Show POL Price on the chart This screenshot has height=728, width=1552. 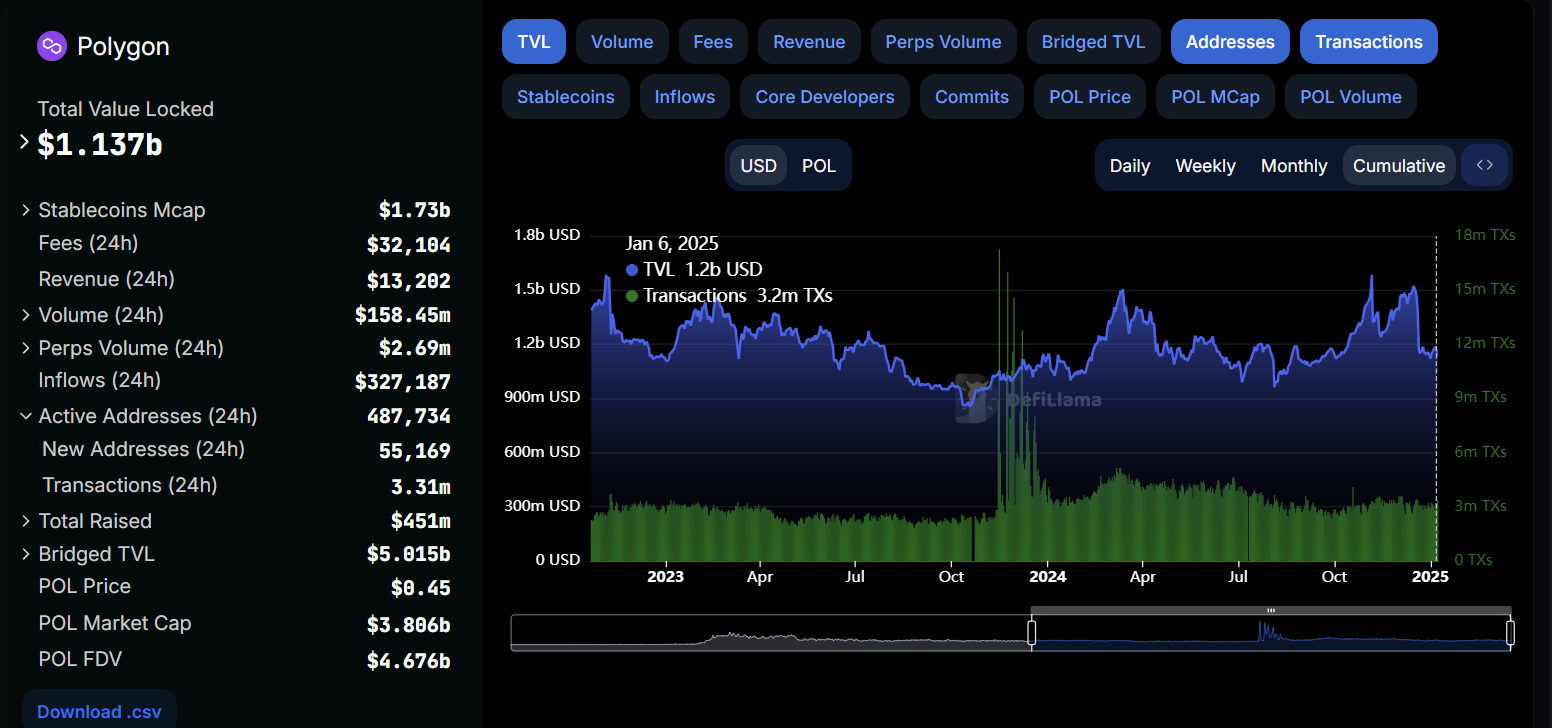coord(1089,97)
